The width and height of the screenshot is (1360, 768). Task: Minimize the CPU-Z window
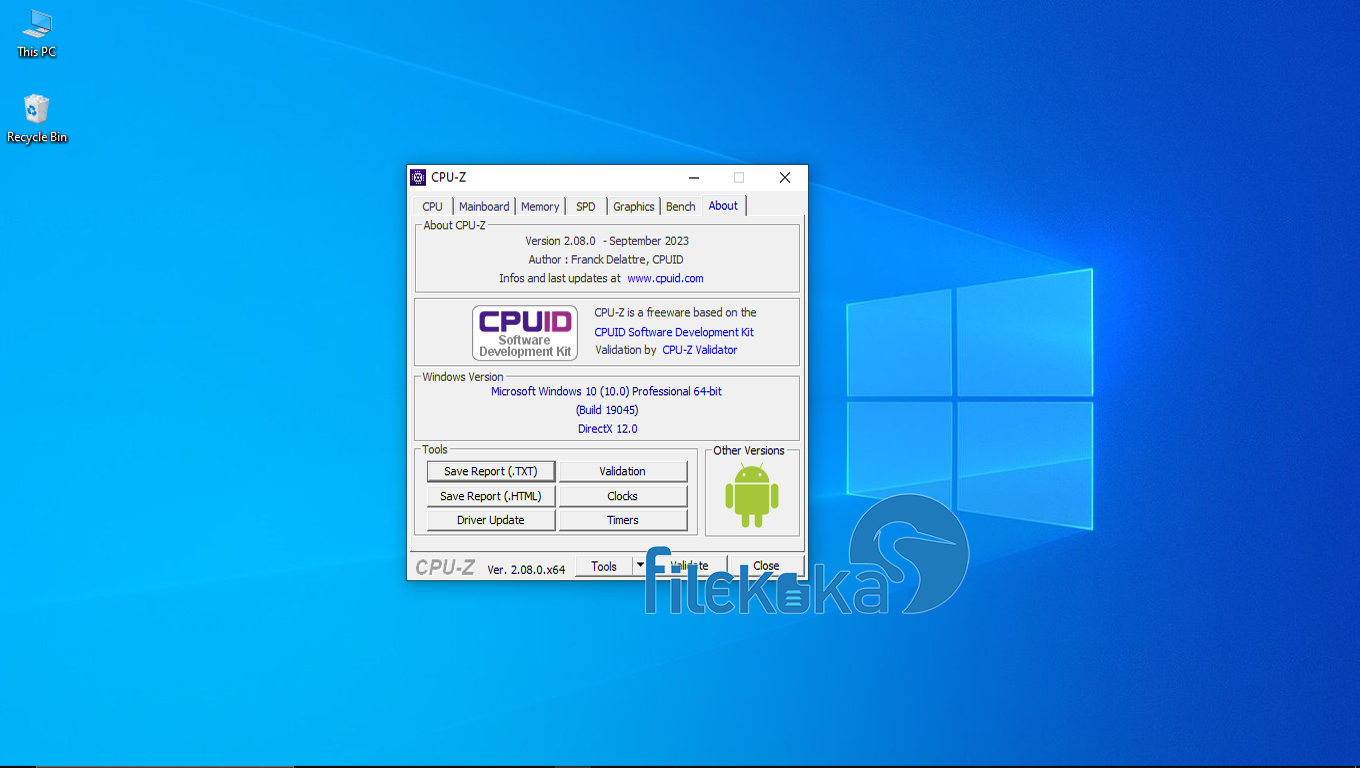click(x=694, y=177)
